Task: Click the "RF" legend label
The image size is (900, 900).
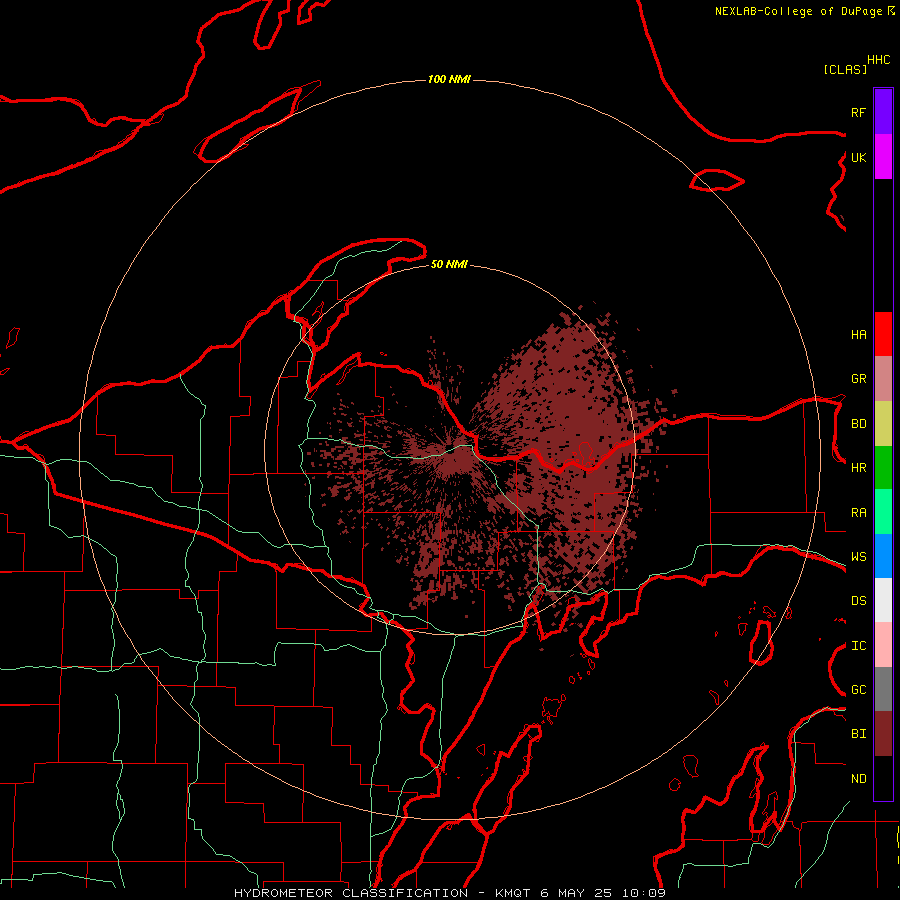Action: [x=858, y=112]
